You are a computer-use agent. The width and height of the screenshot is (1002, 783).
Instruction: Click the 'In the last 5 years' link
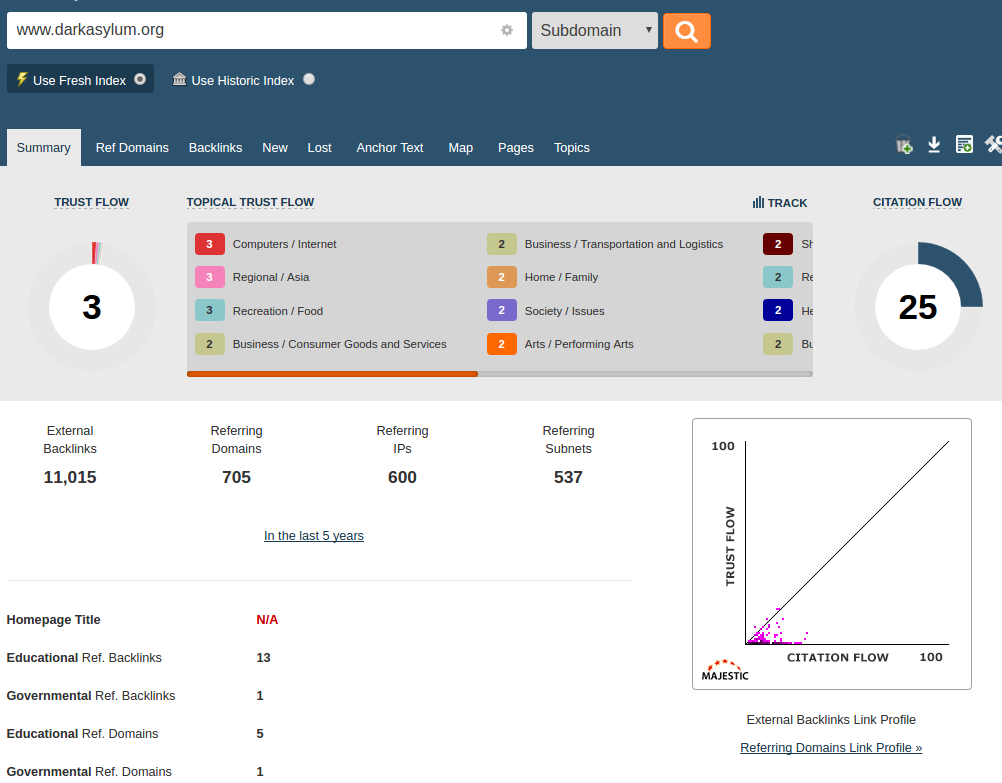coord(314,536)
